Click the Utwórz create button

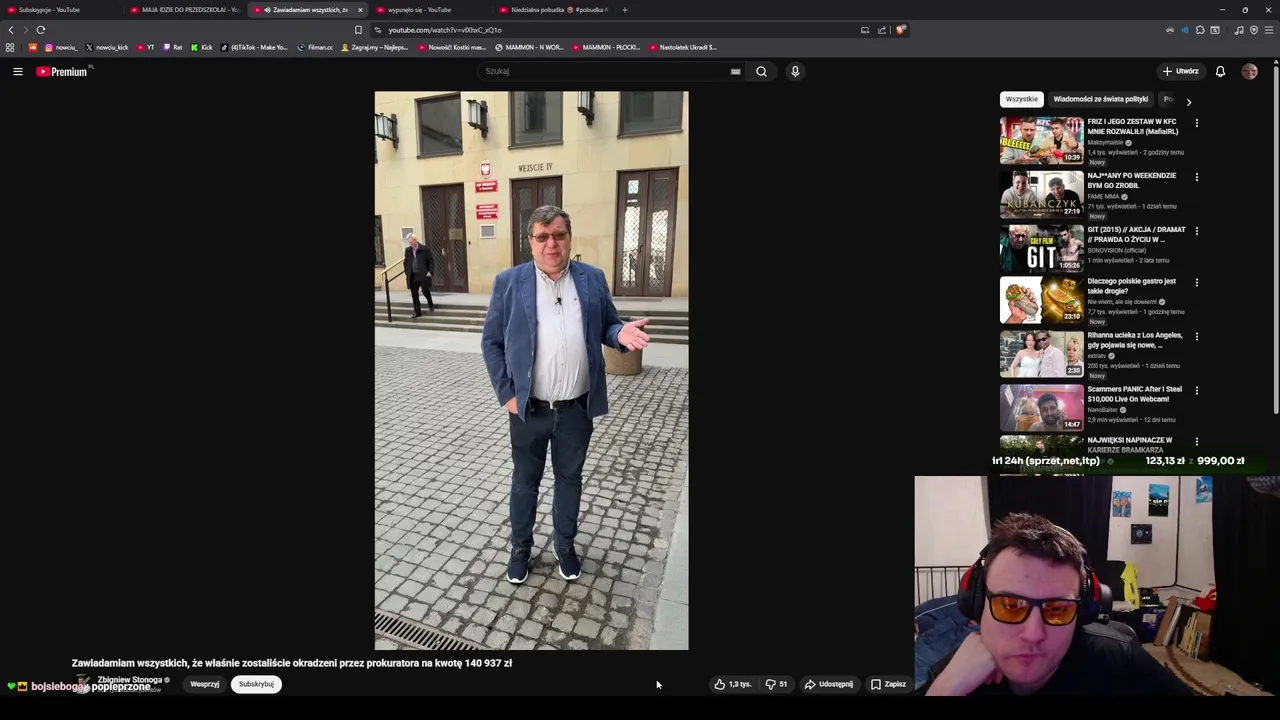pyautogui.click(x=1180, y=71)
